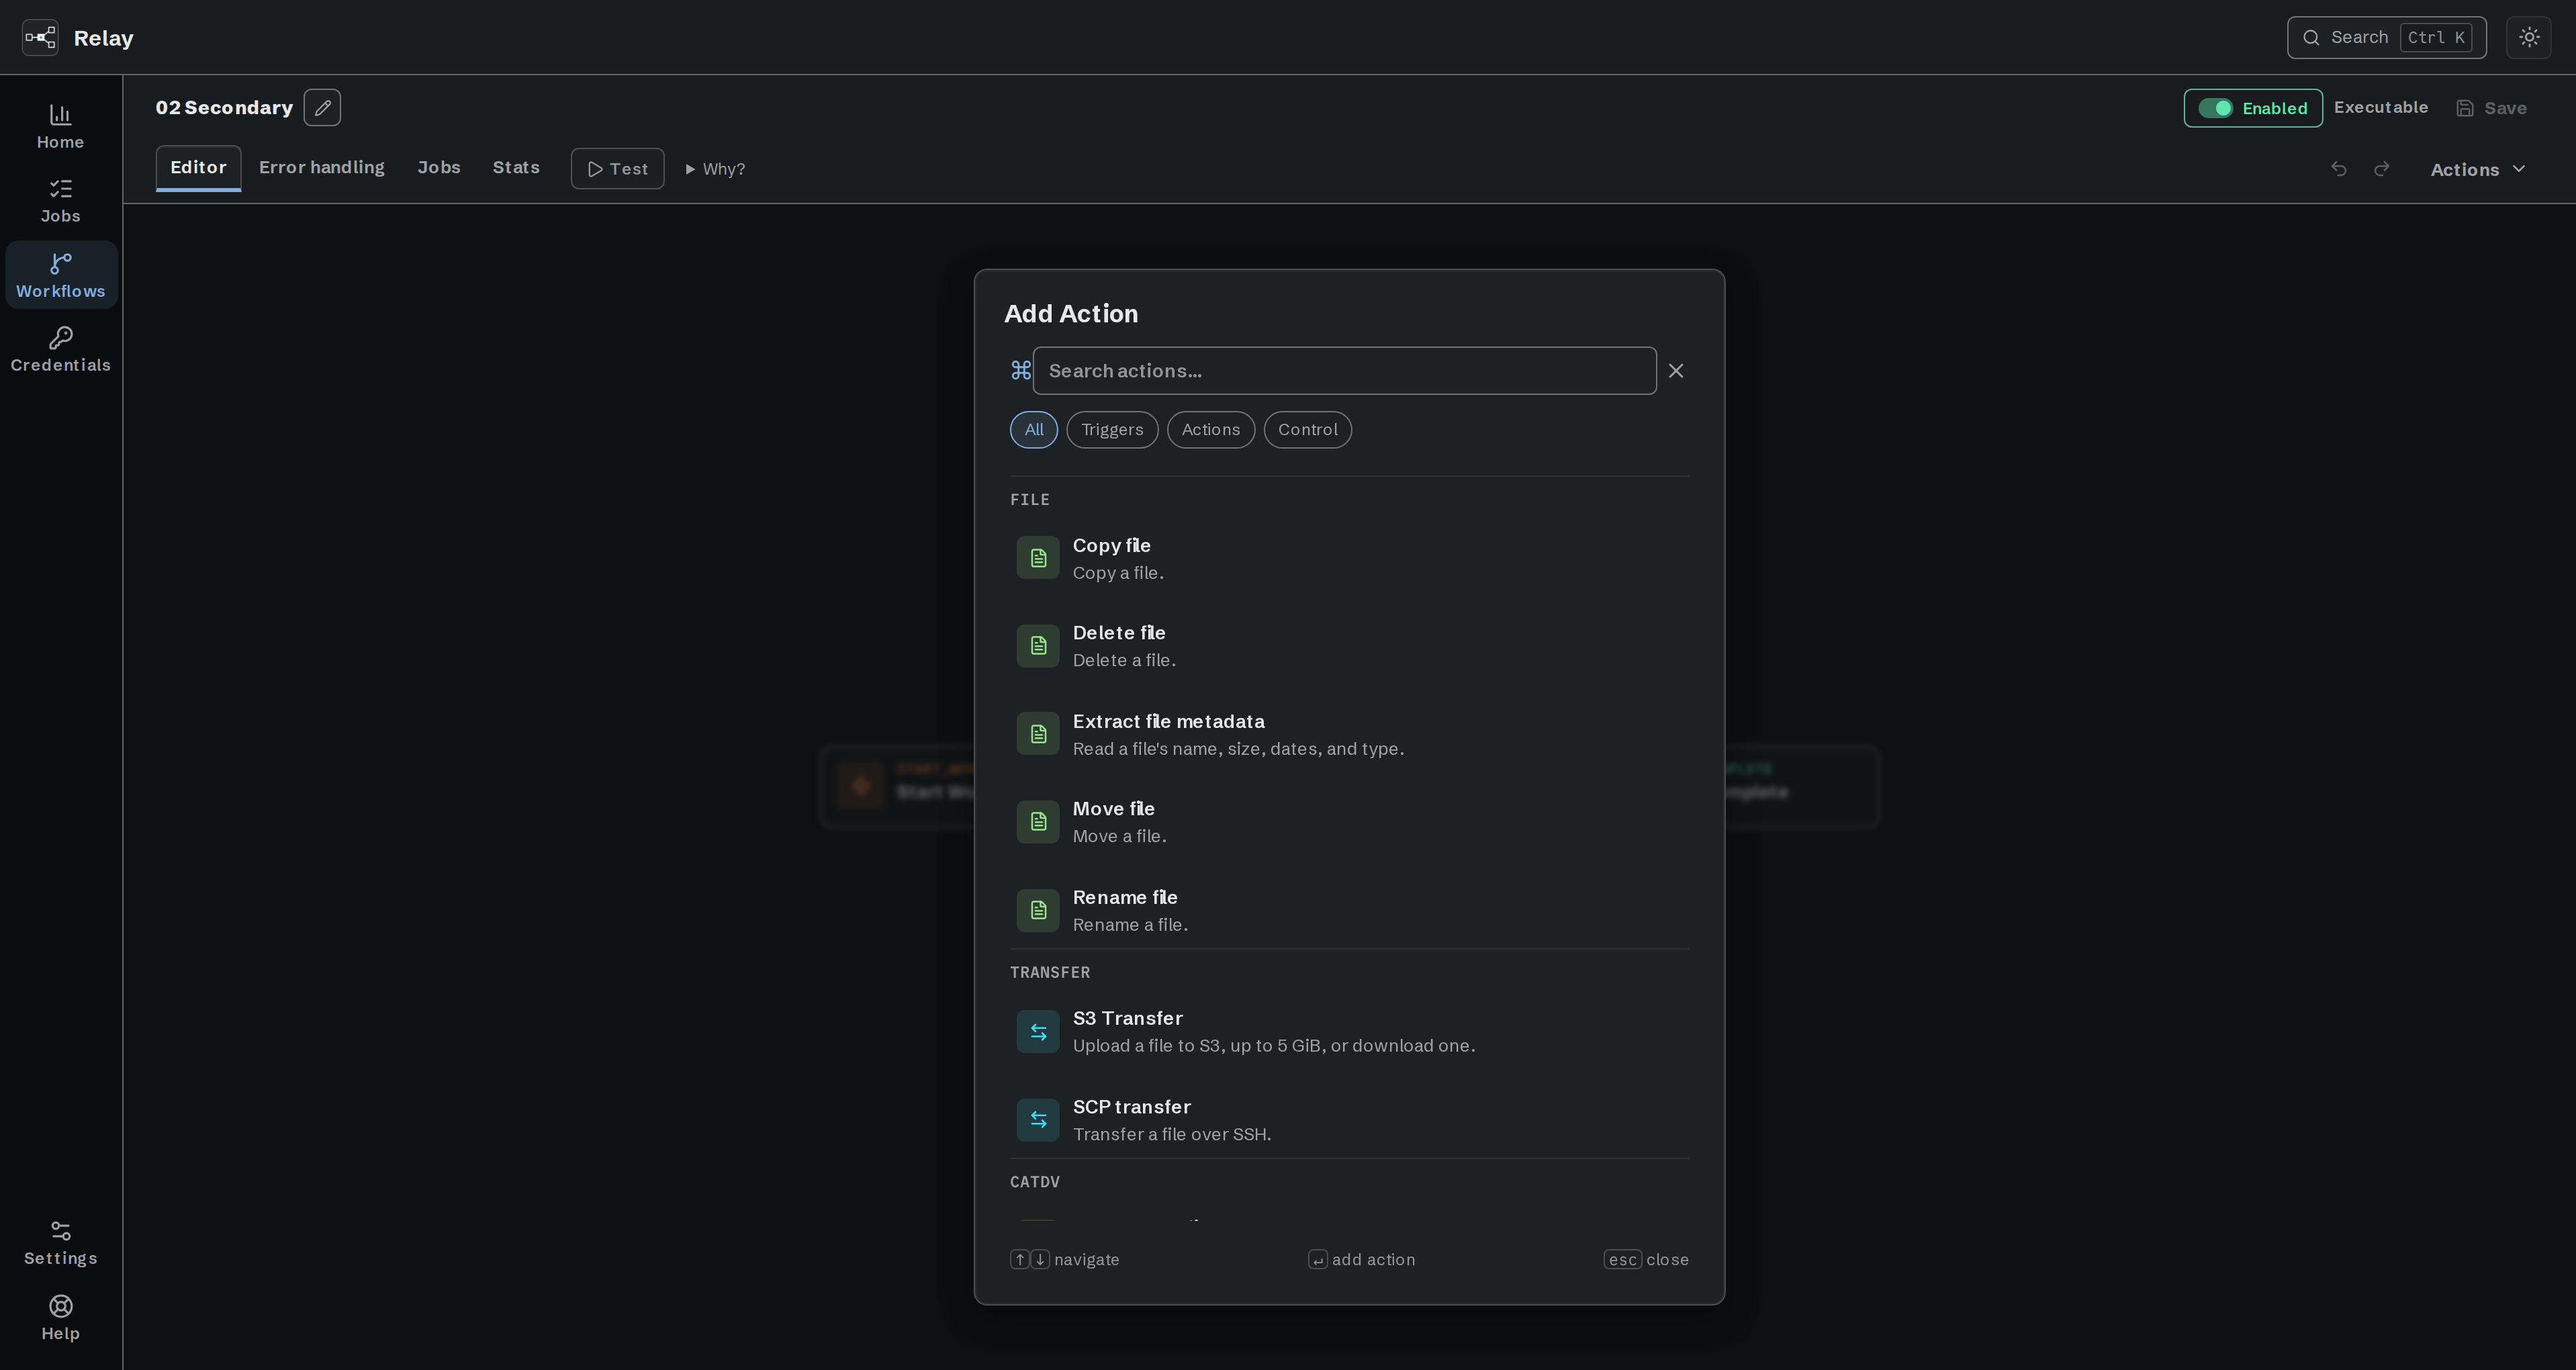Image resolution: width=2576 pixels, height=1370 pixels.
Task: Select the All filter chip
Action: point(1034,430)
